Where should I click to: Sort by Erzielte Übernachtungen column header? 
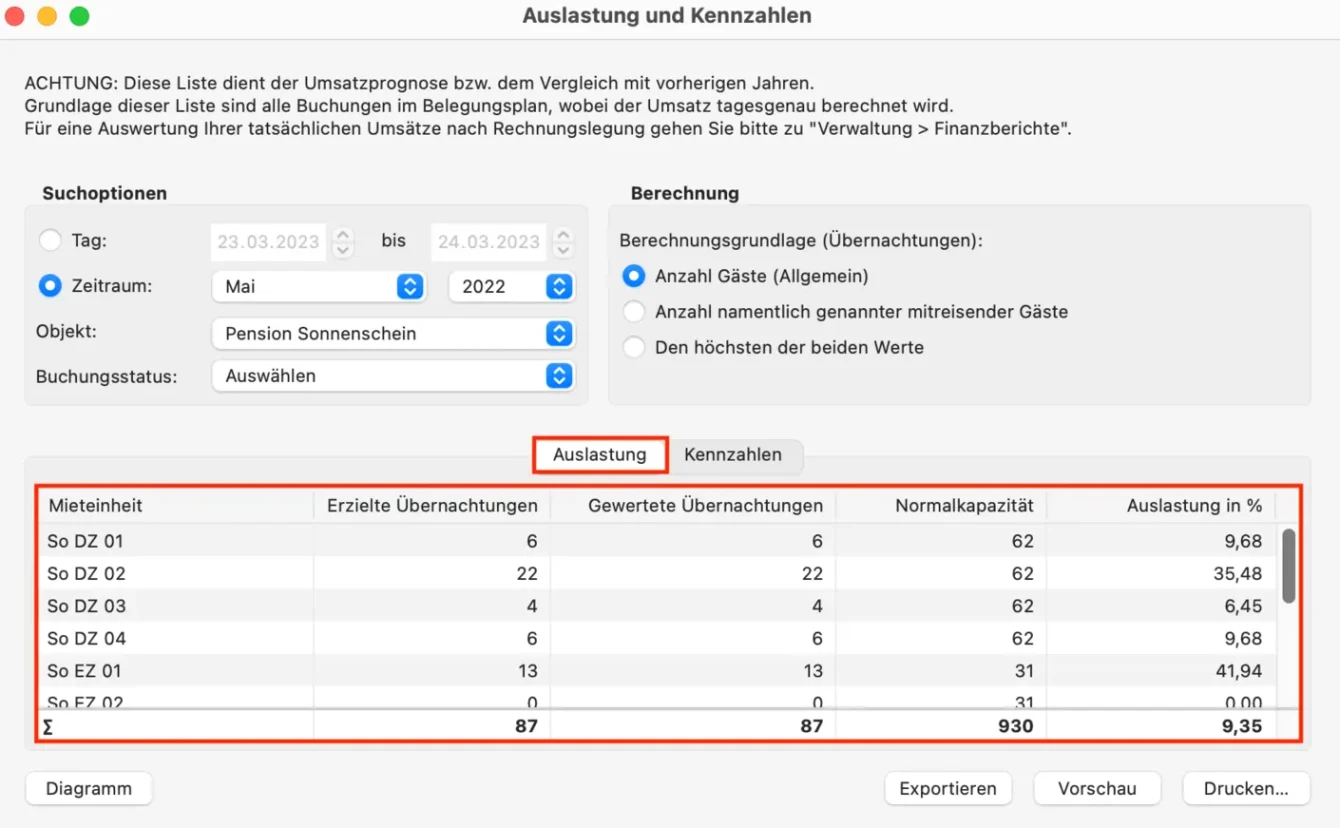coord(432,506)
